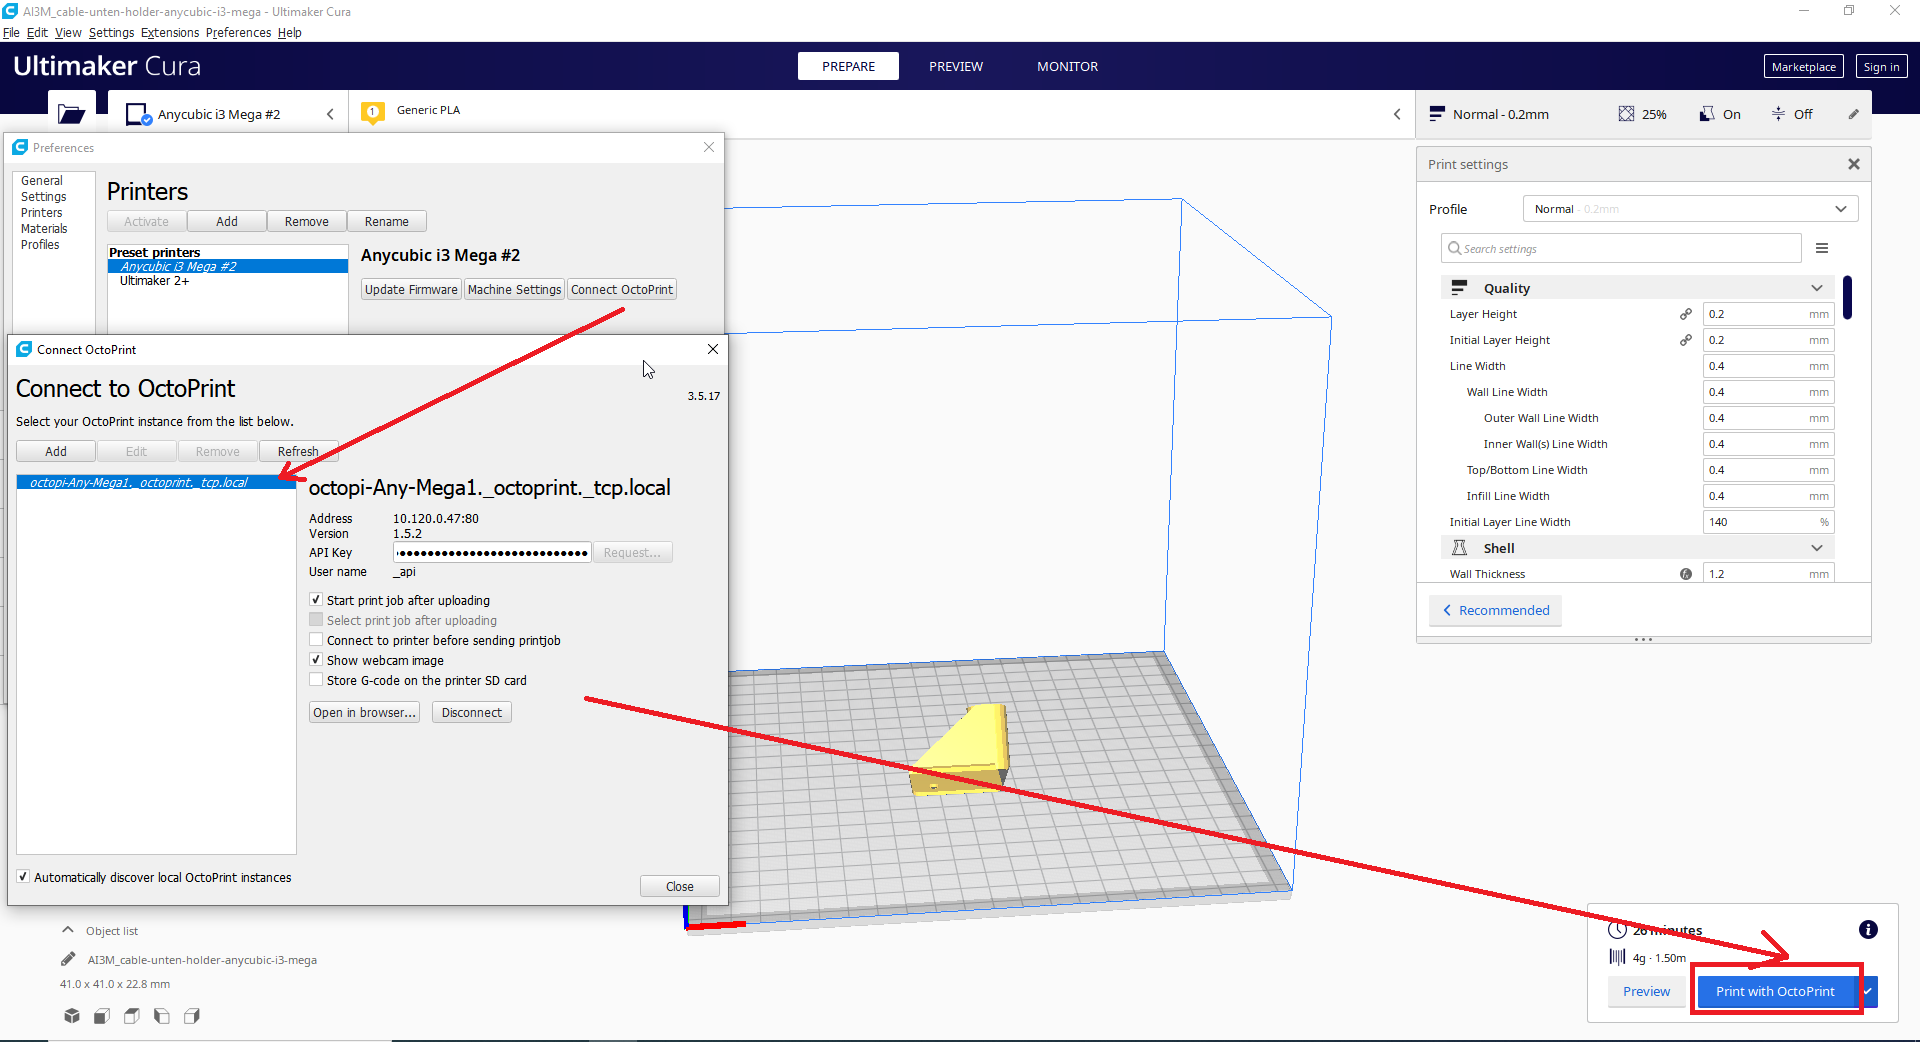Screen dimensions: 1920x1042
Task: Open custom print settings via pencil icon
Action: click(x=1856, y=113)
